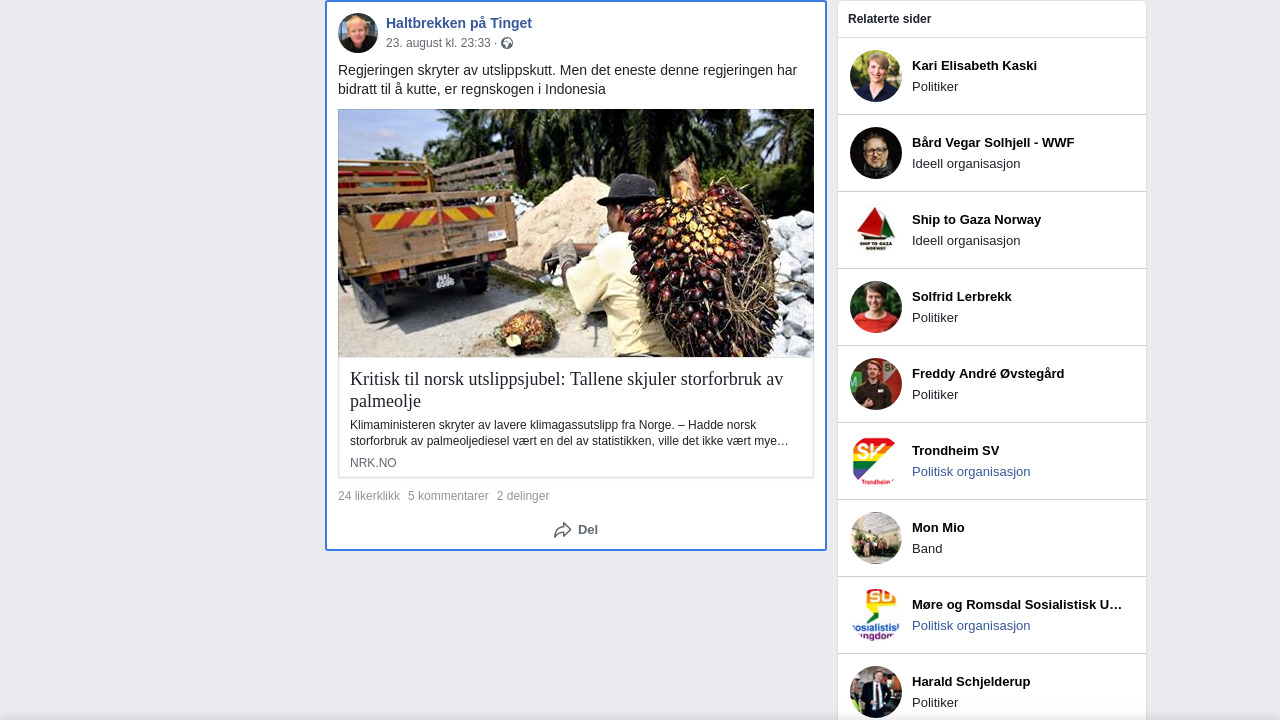Click article description starting Klimaministeren skryter
Screen dimensions: 1280x720
click(569, 433)
